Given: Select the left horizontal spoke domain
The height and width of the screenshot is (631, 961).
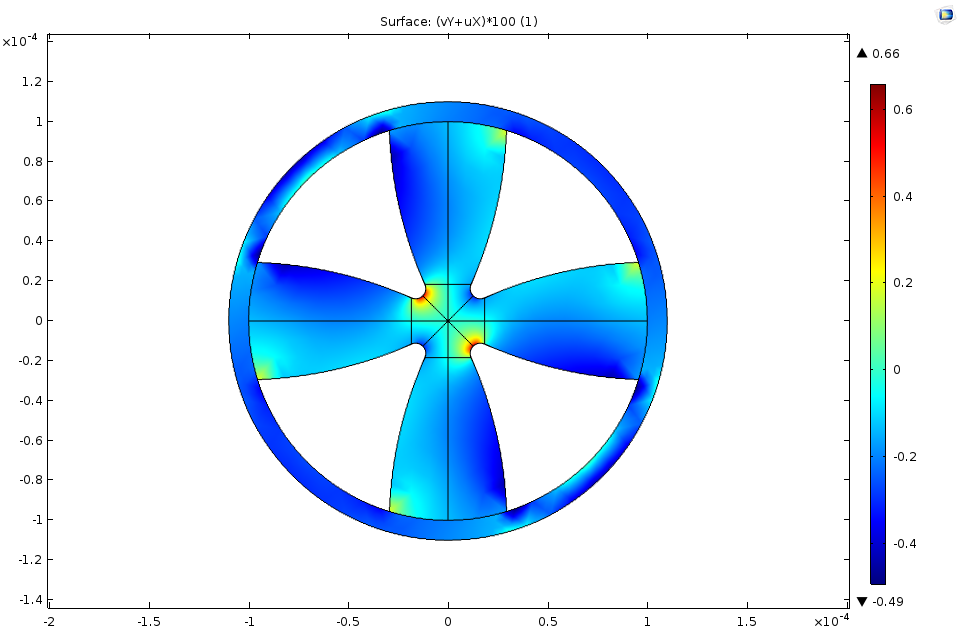Looking at the screenshot, I should click(320, 321).
